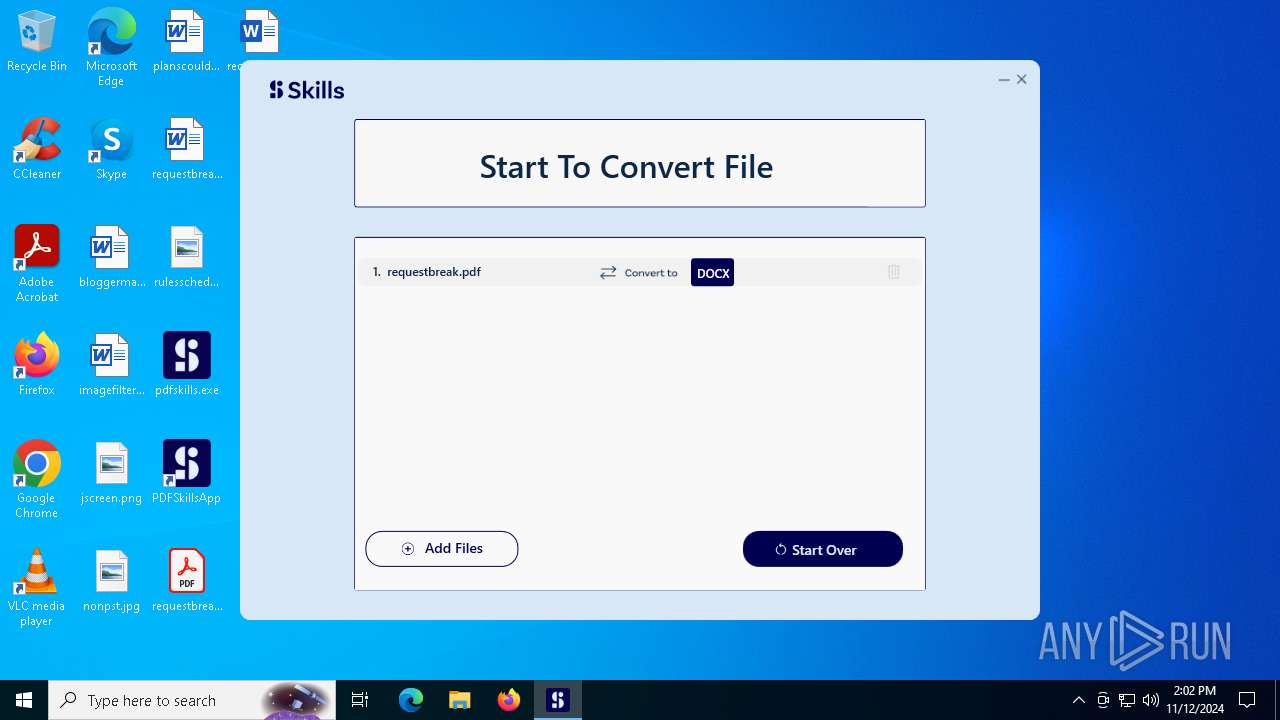The height and width of the screenshot is (720, 1280).
Task: Open the notification center icon
Action: point(1247,700)
